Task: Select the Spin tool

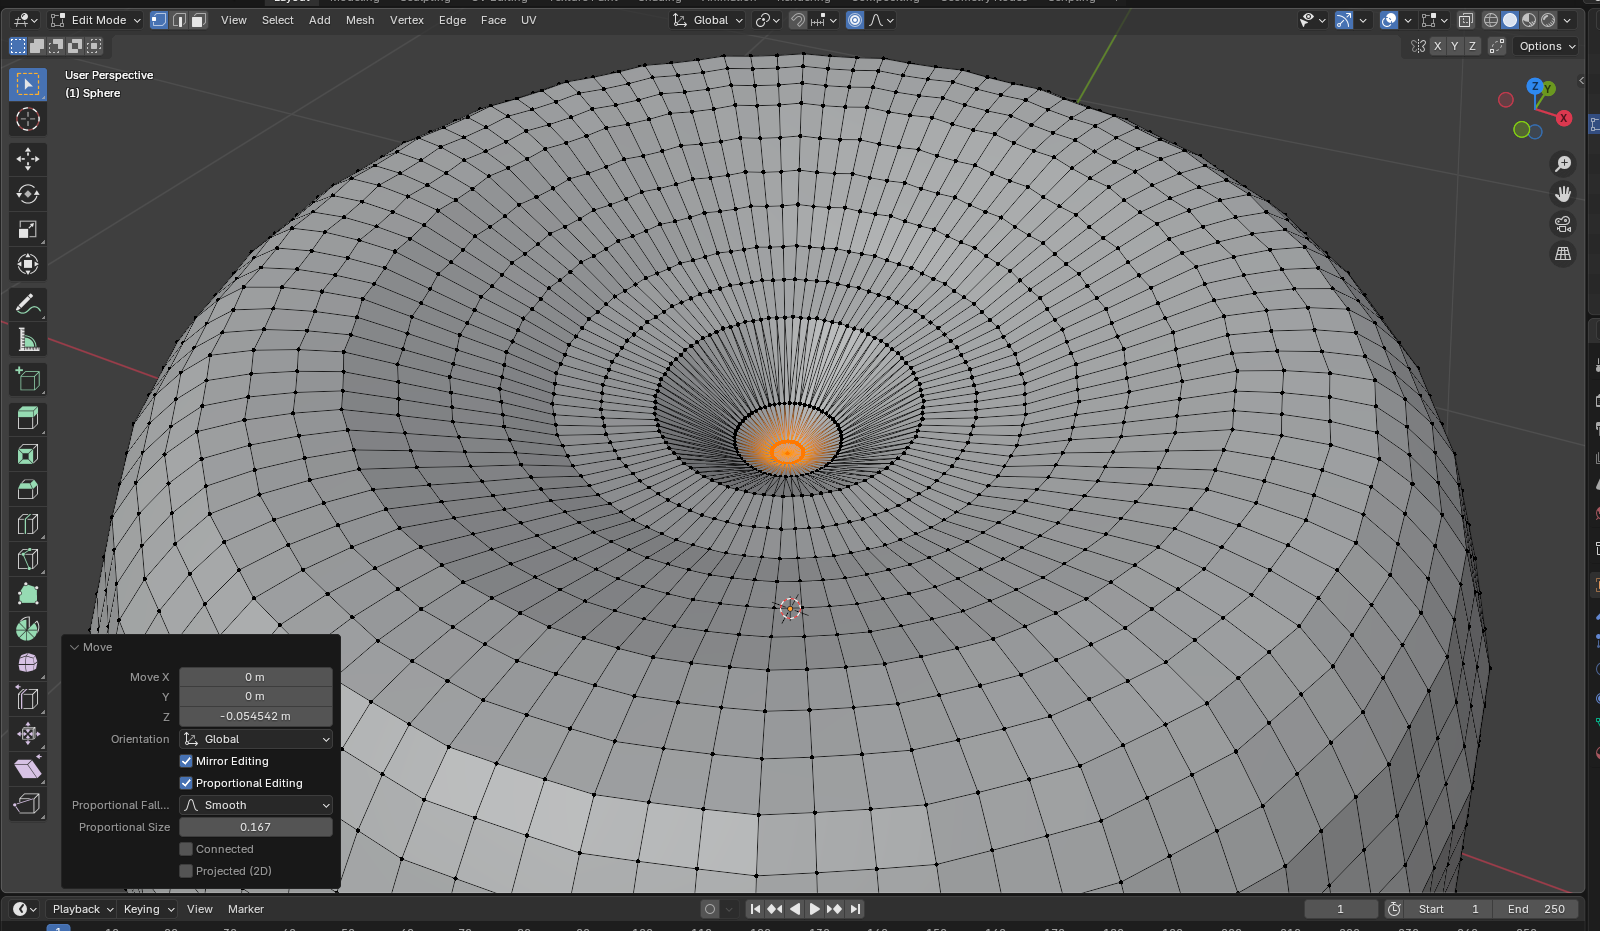Action: click(x=28, y=629)
